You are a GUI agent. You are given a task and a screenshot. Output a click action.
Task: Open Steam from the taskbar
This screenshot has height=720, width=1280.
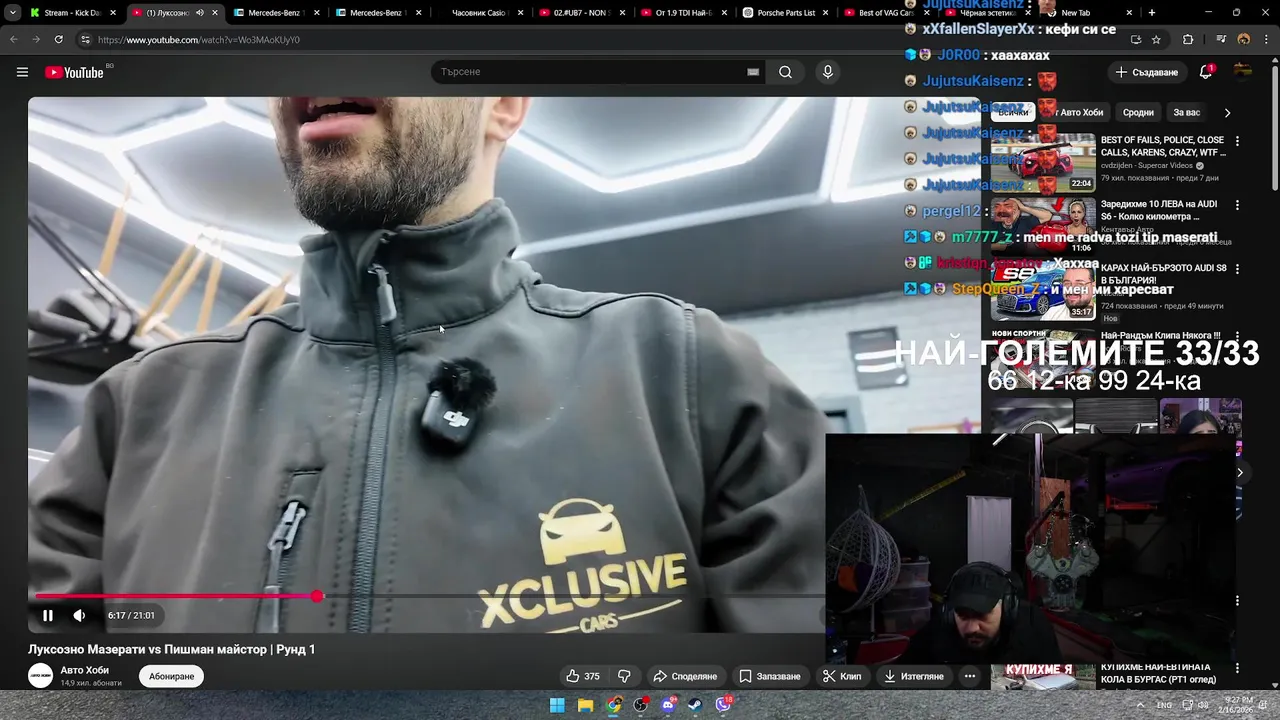(695, 705)
